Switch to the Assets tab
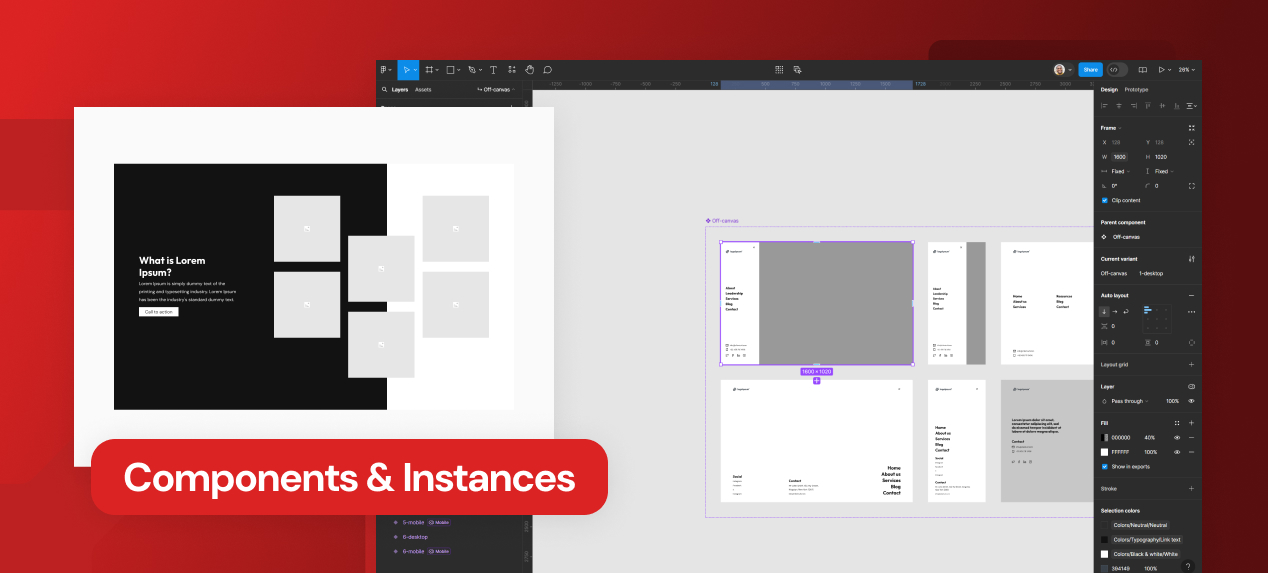The width and height of the screenshot is (1268, 573). point(423,89)
